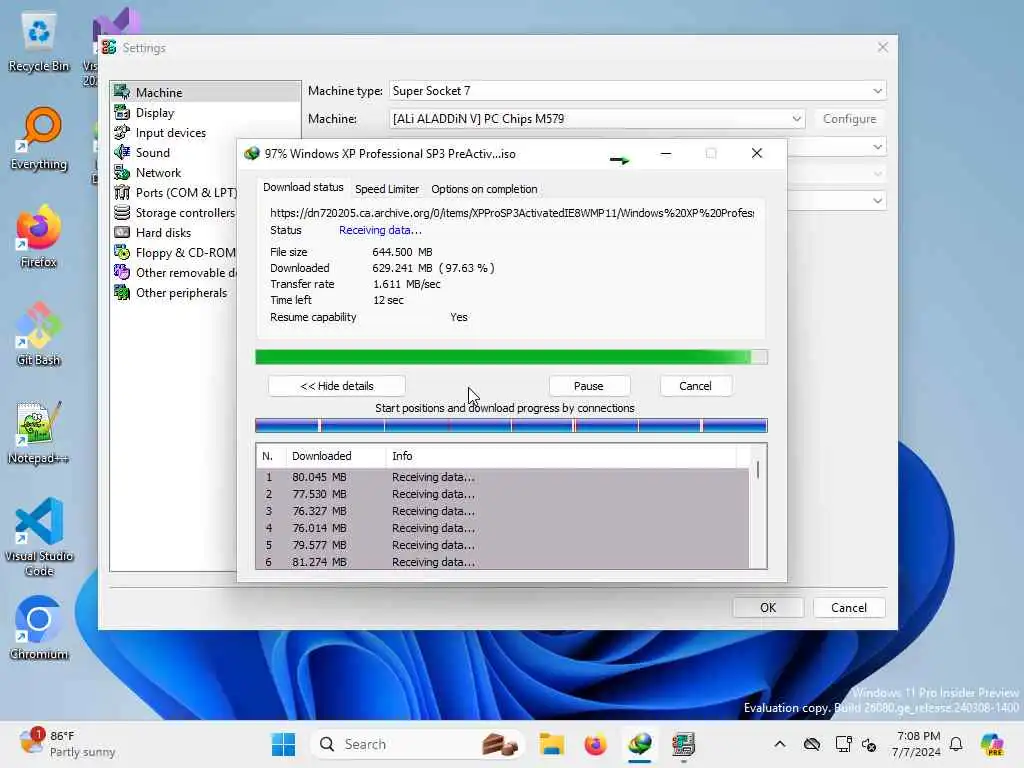The height and width of the screenshot is (768, 1024).
Task: Select connection row 2 with 77.530 MB
Action: 502,494
